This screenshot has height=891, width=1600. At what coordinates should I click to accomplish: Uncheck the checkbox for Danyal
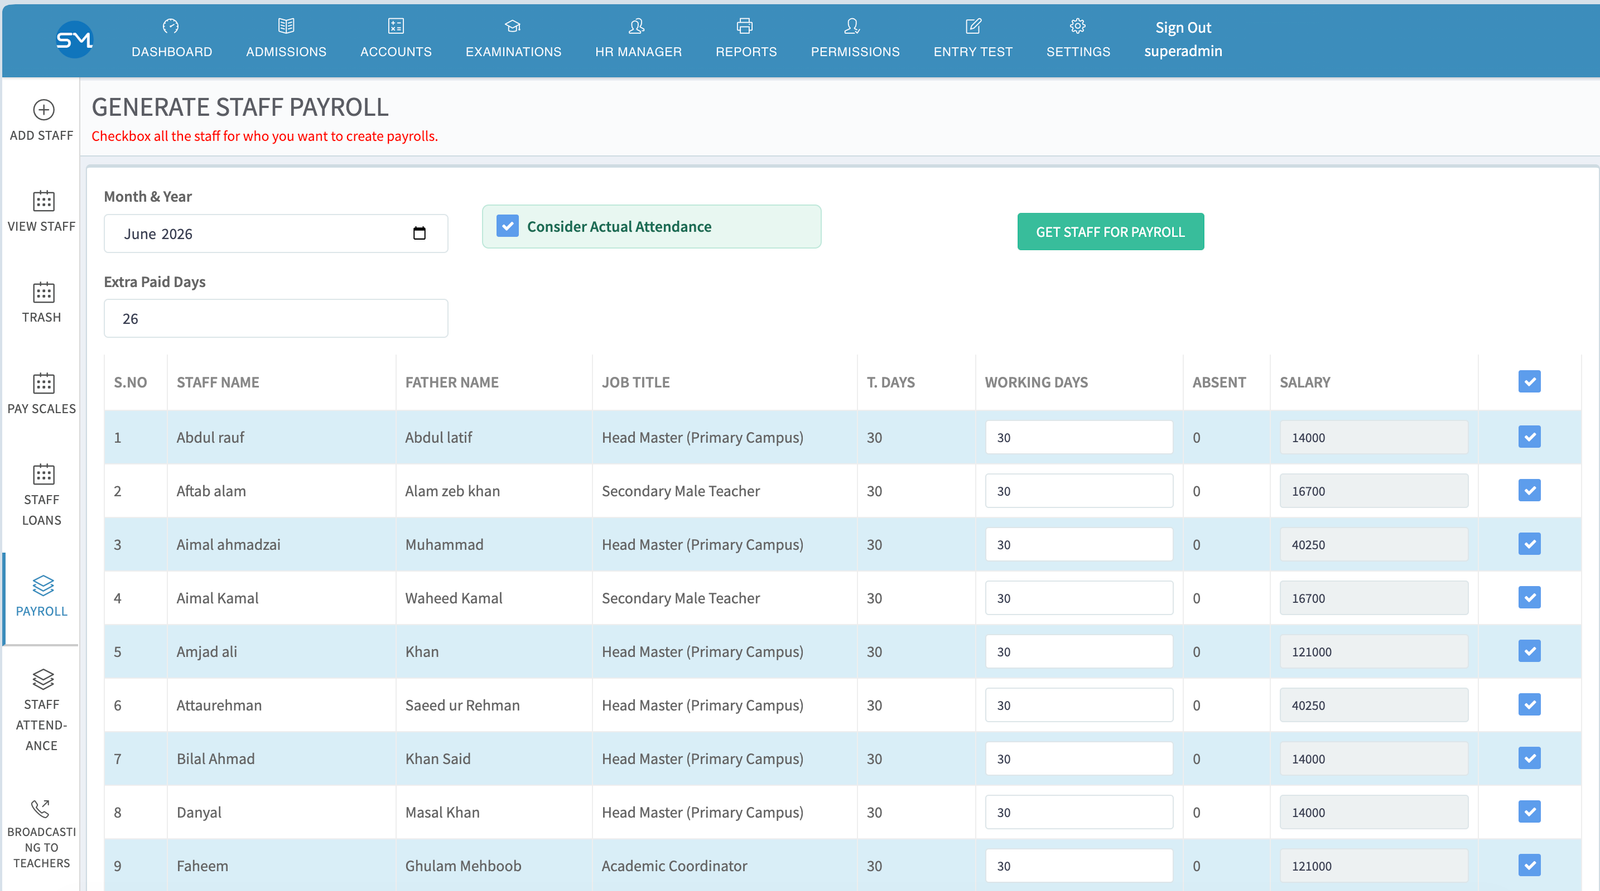tap(1529, 812)
